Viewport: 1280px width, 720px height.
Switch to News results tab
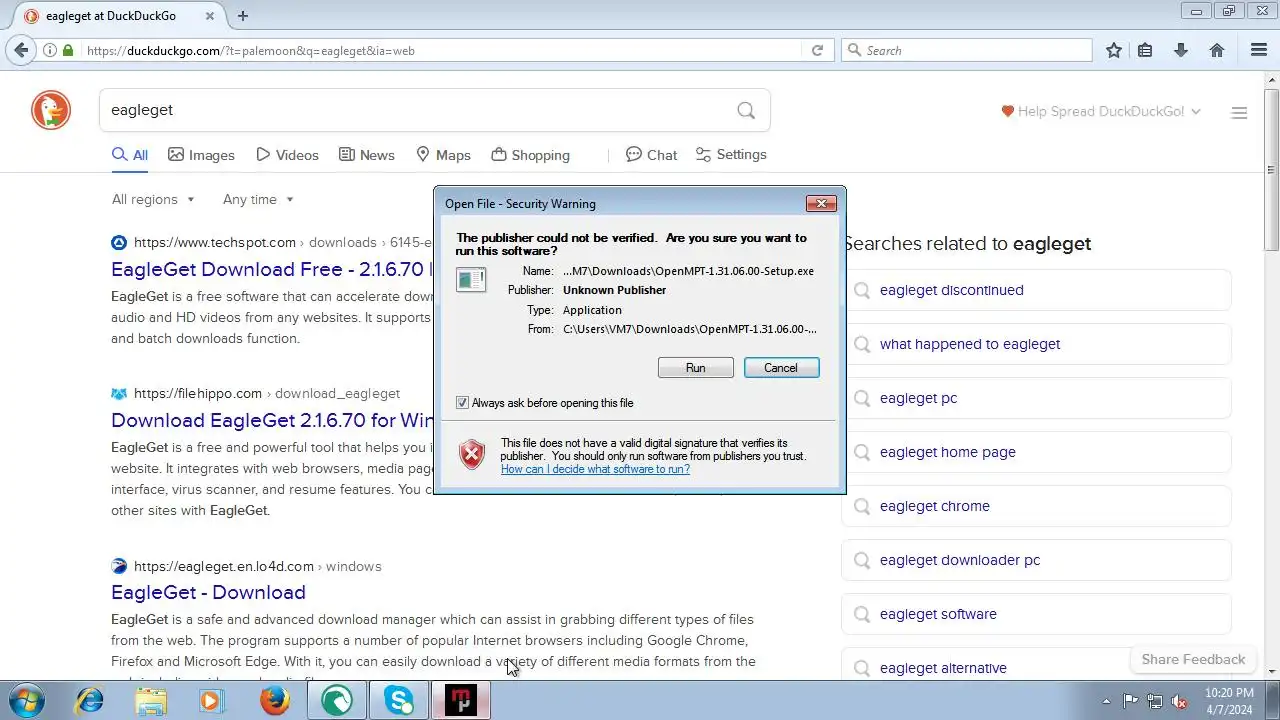[367, 155]
